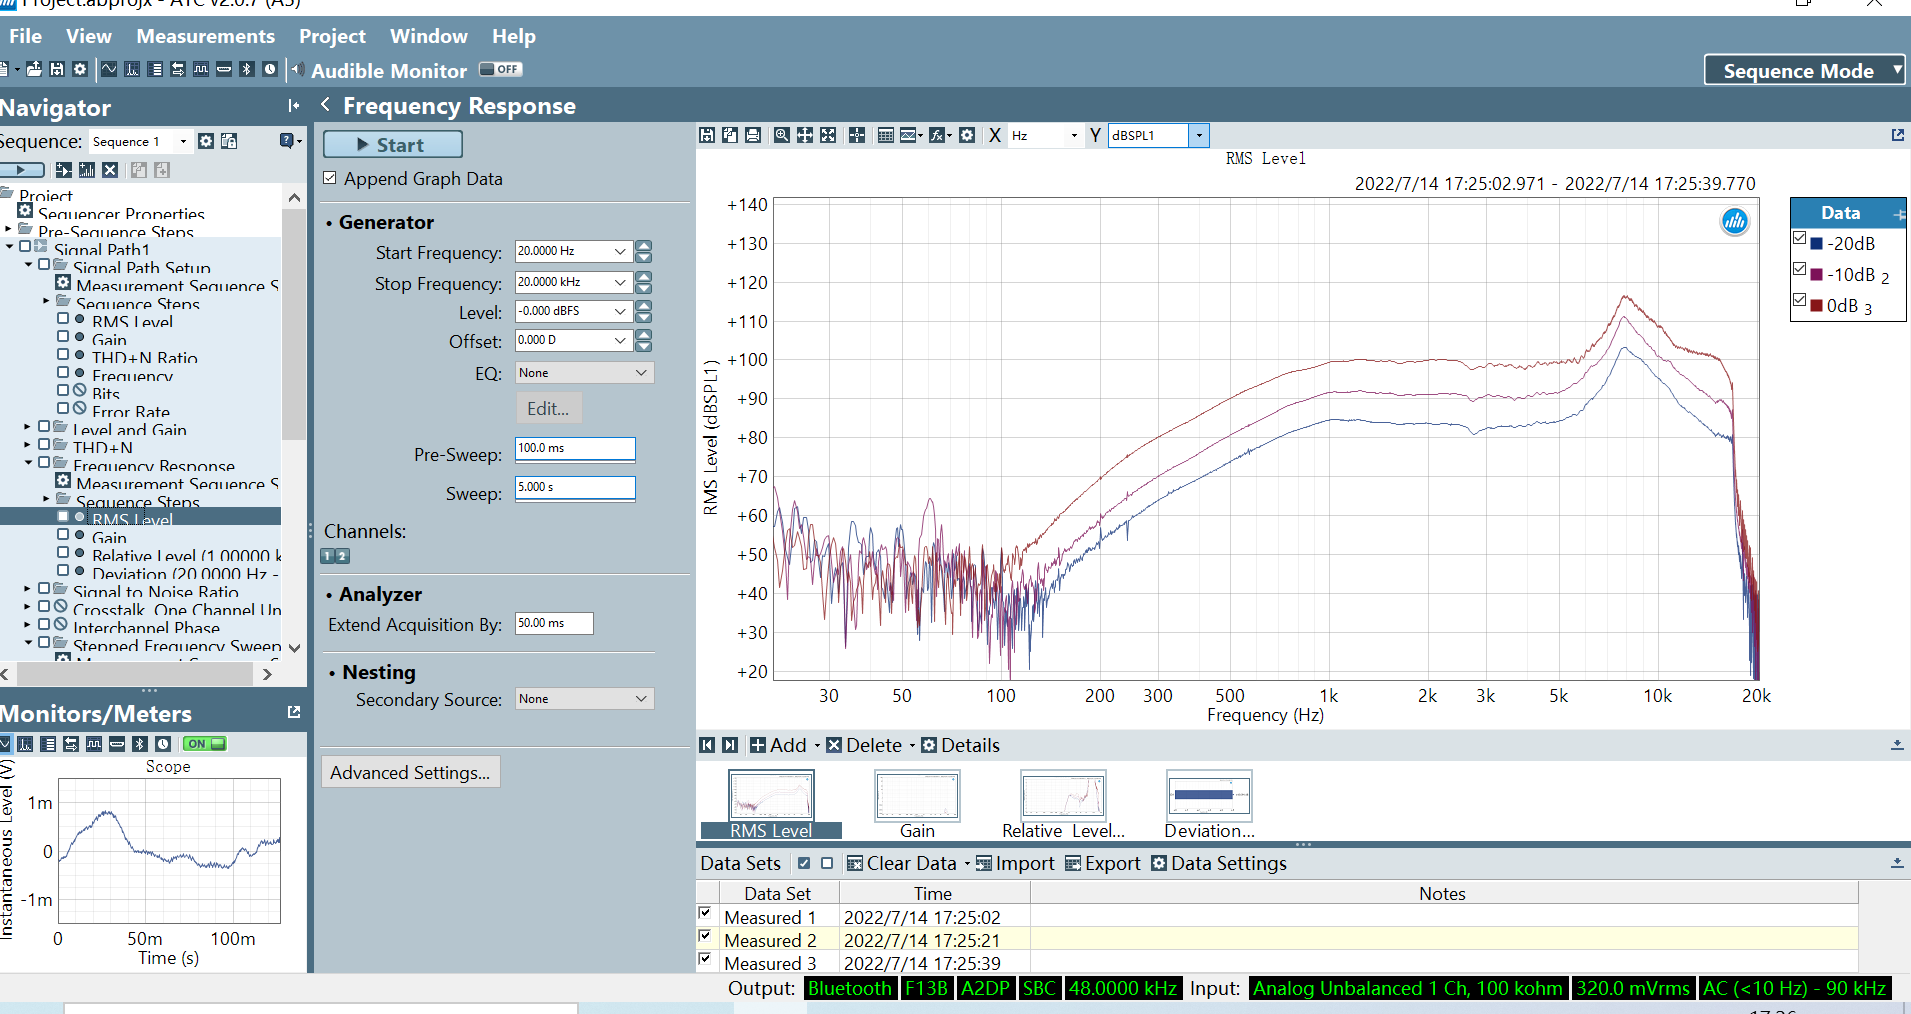Screen dimensions: 1911x1014
Task: Open the Project menu
Action: pyautogui.click(x=332, y=36)
